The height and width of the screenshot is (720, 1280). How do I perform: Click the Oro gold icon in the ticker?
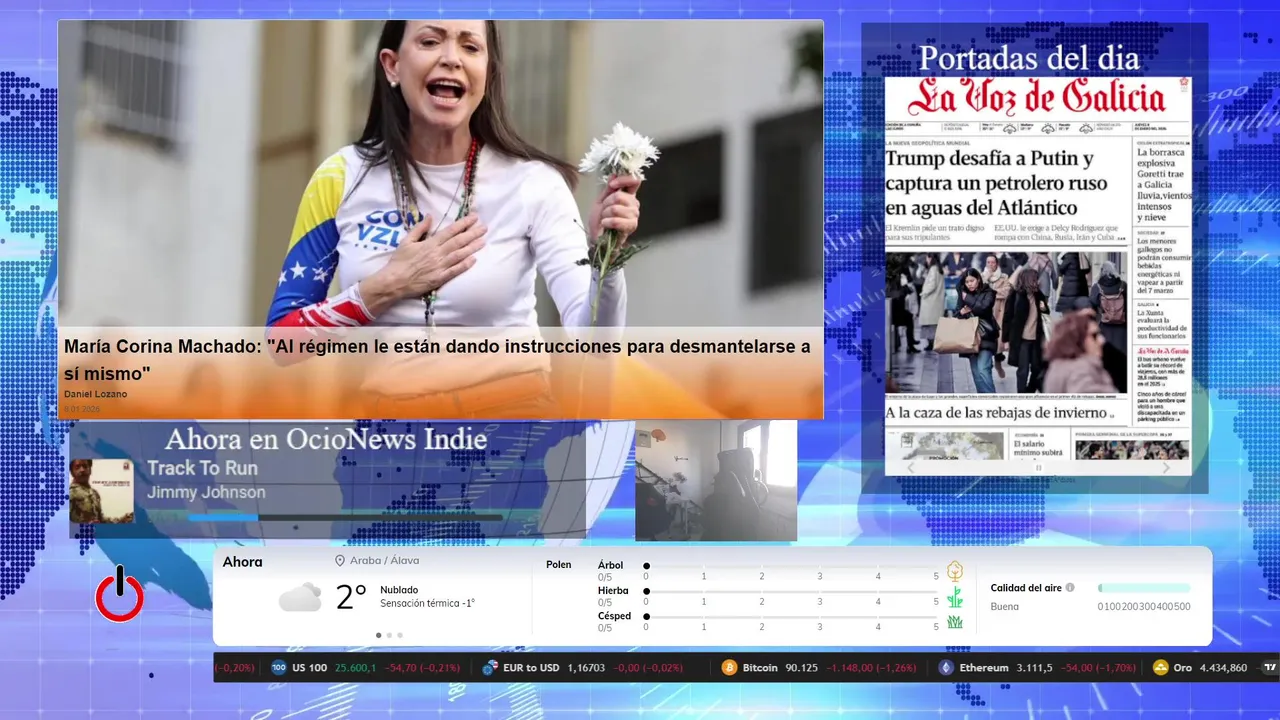[1161, 668]
